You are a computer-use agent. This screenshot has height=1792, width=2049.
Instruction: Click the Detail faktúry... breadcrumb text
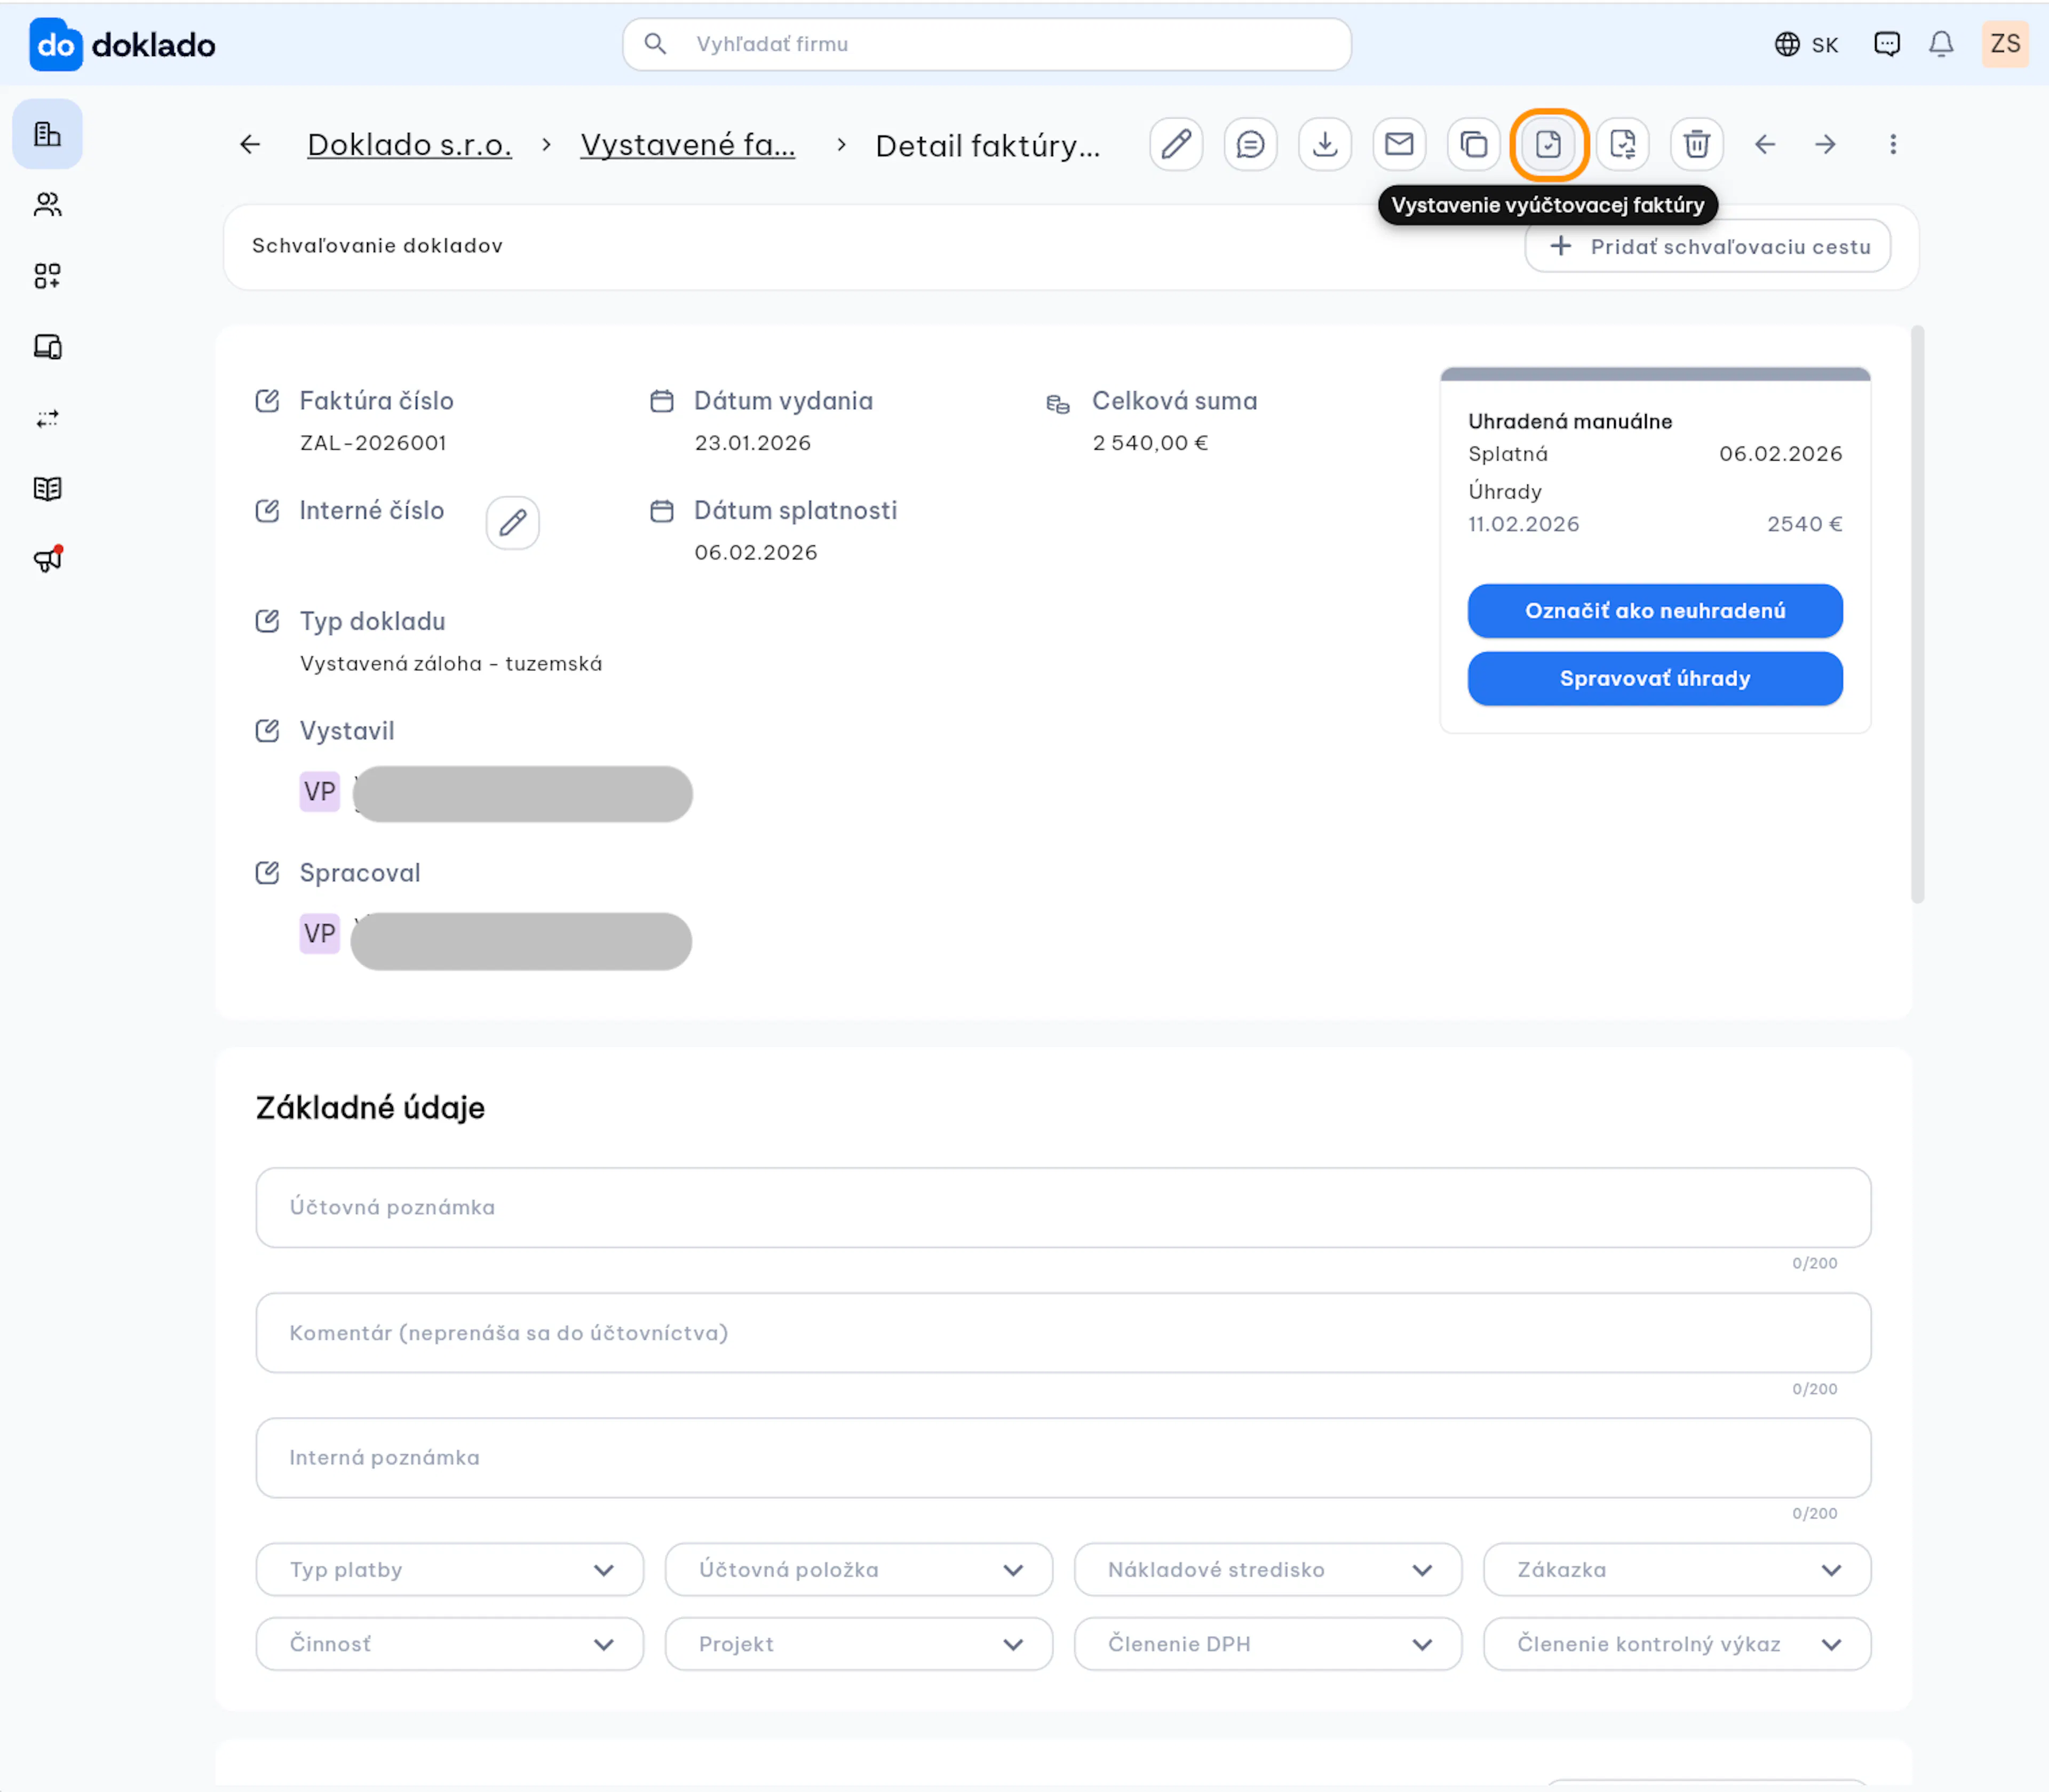coord(988,146)
